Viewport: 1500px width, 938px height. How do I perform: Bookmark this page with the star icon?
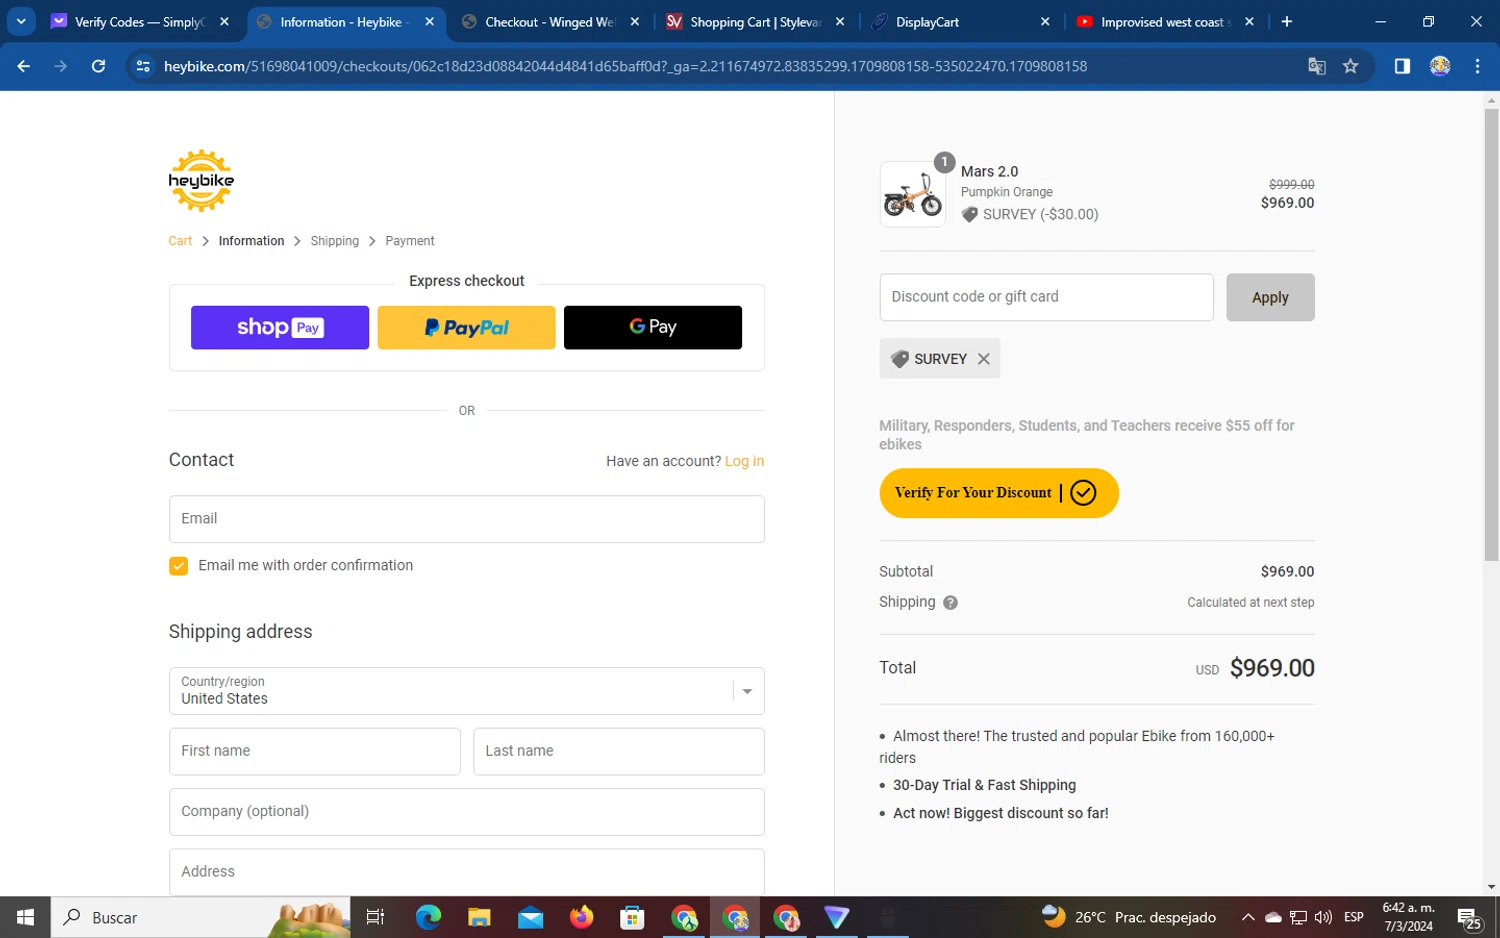click(x=1351, y=66)
